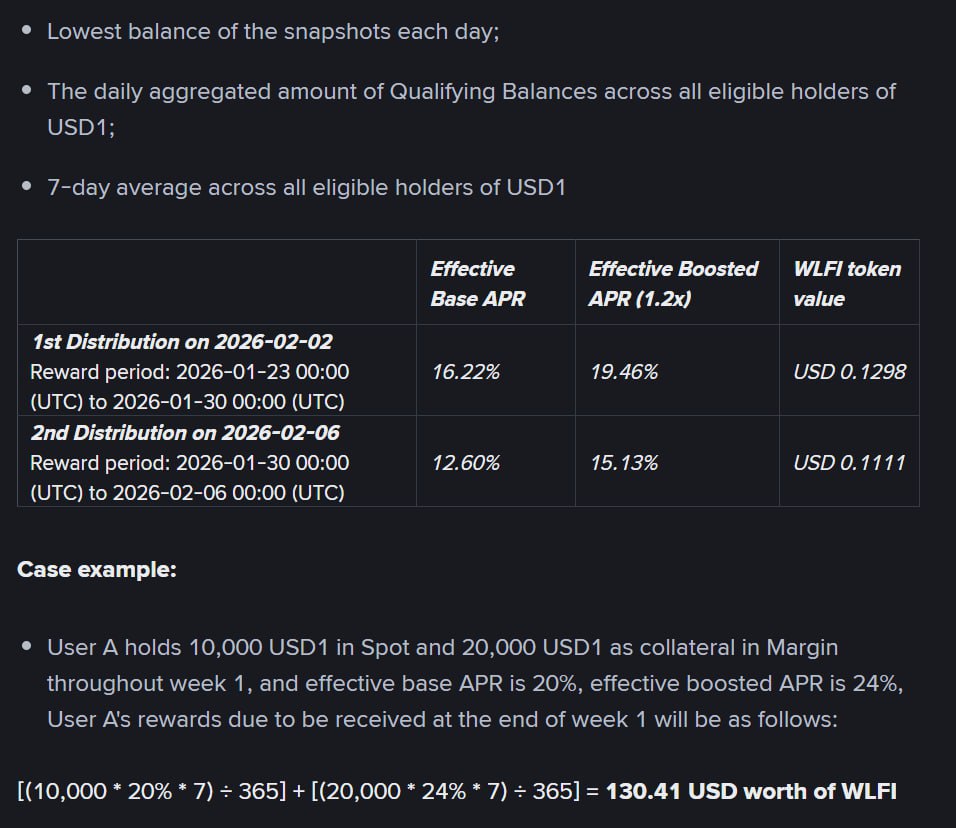Click the empty top-left table header cell
The height and width of the screenshot is (828, 956).
click(216, 282)
